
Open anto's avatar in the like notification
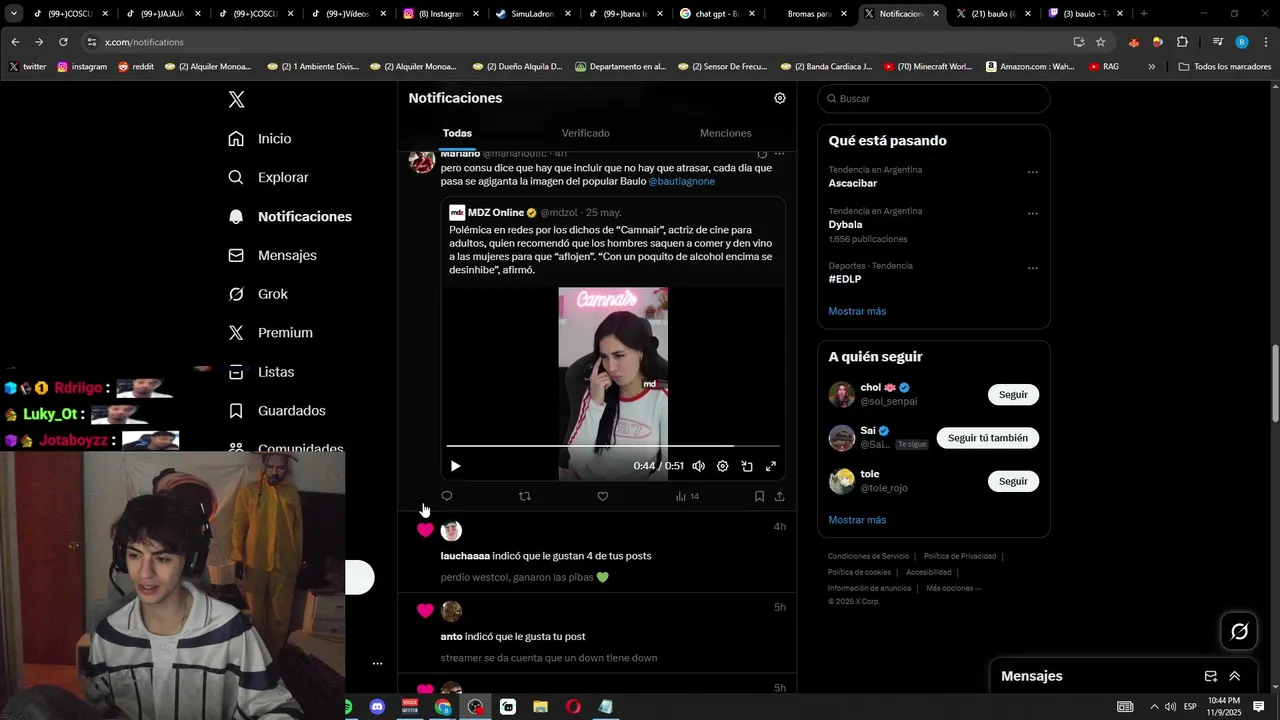coord(451,611)
